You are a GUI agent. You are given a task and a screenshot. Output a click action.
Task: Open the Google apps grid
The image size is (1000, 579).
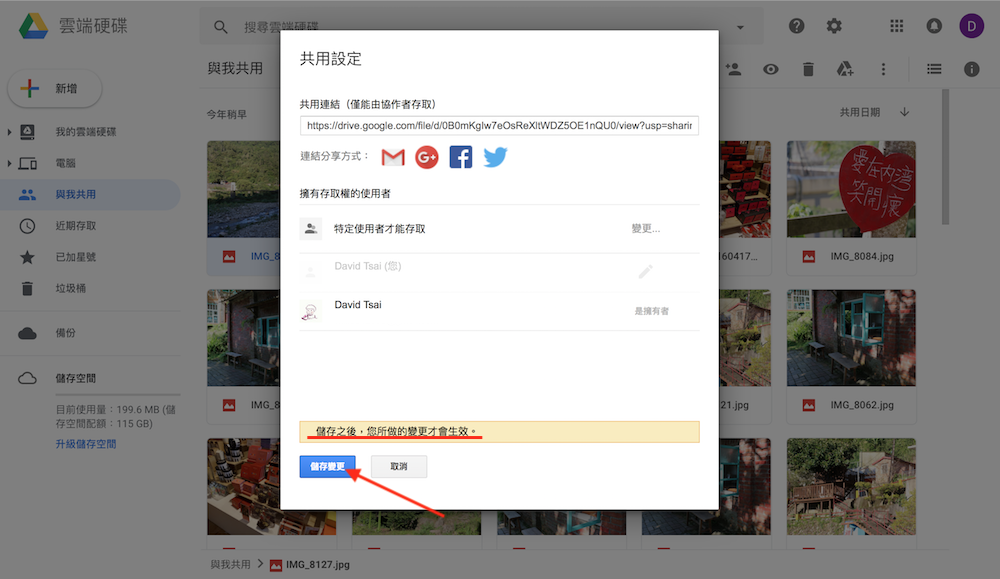[896, 26]
